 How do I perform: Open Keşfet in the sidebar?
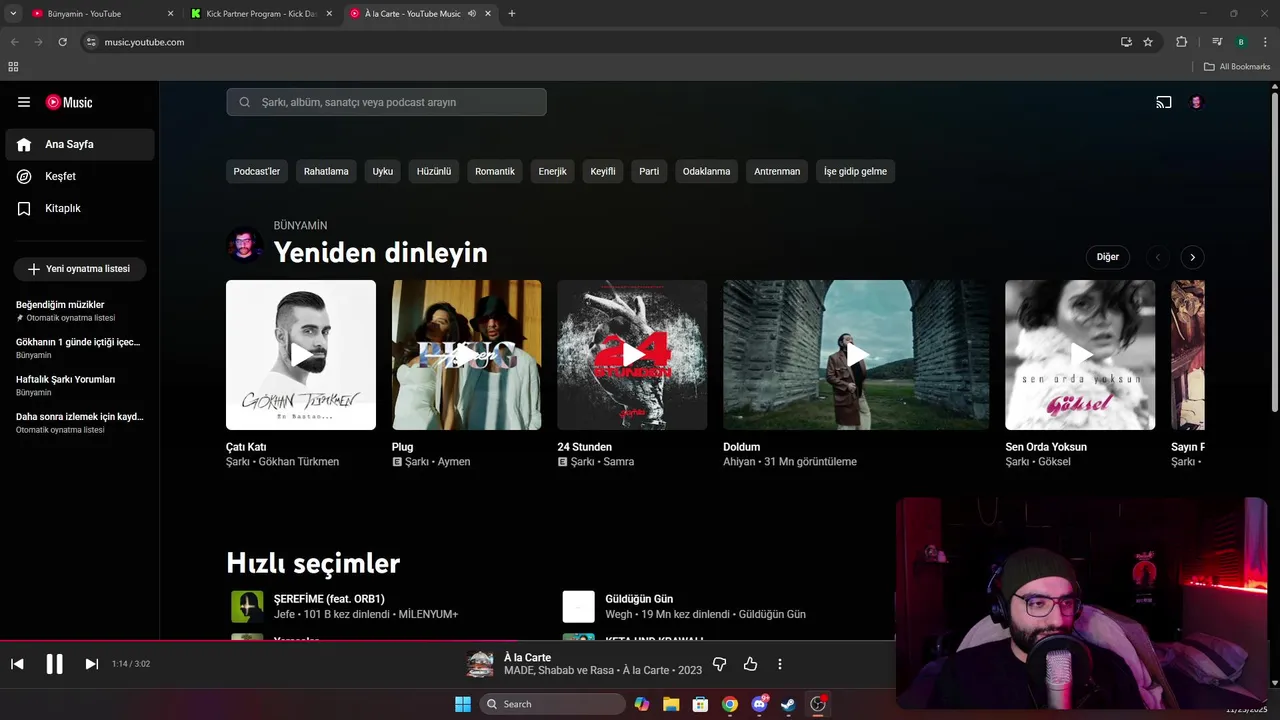click(x=80, y=176)
